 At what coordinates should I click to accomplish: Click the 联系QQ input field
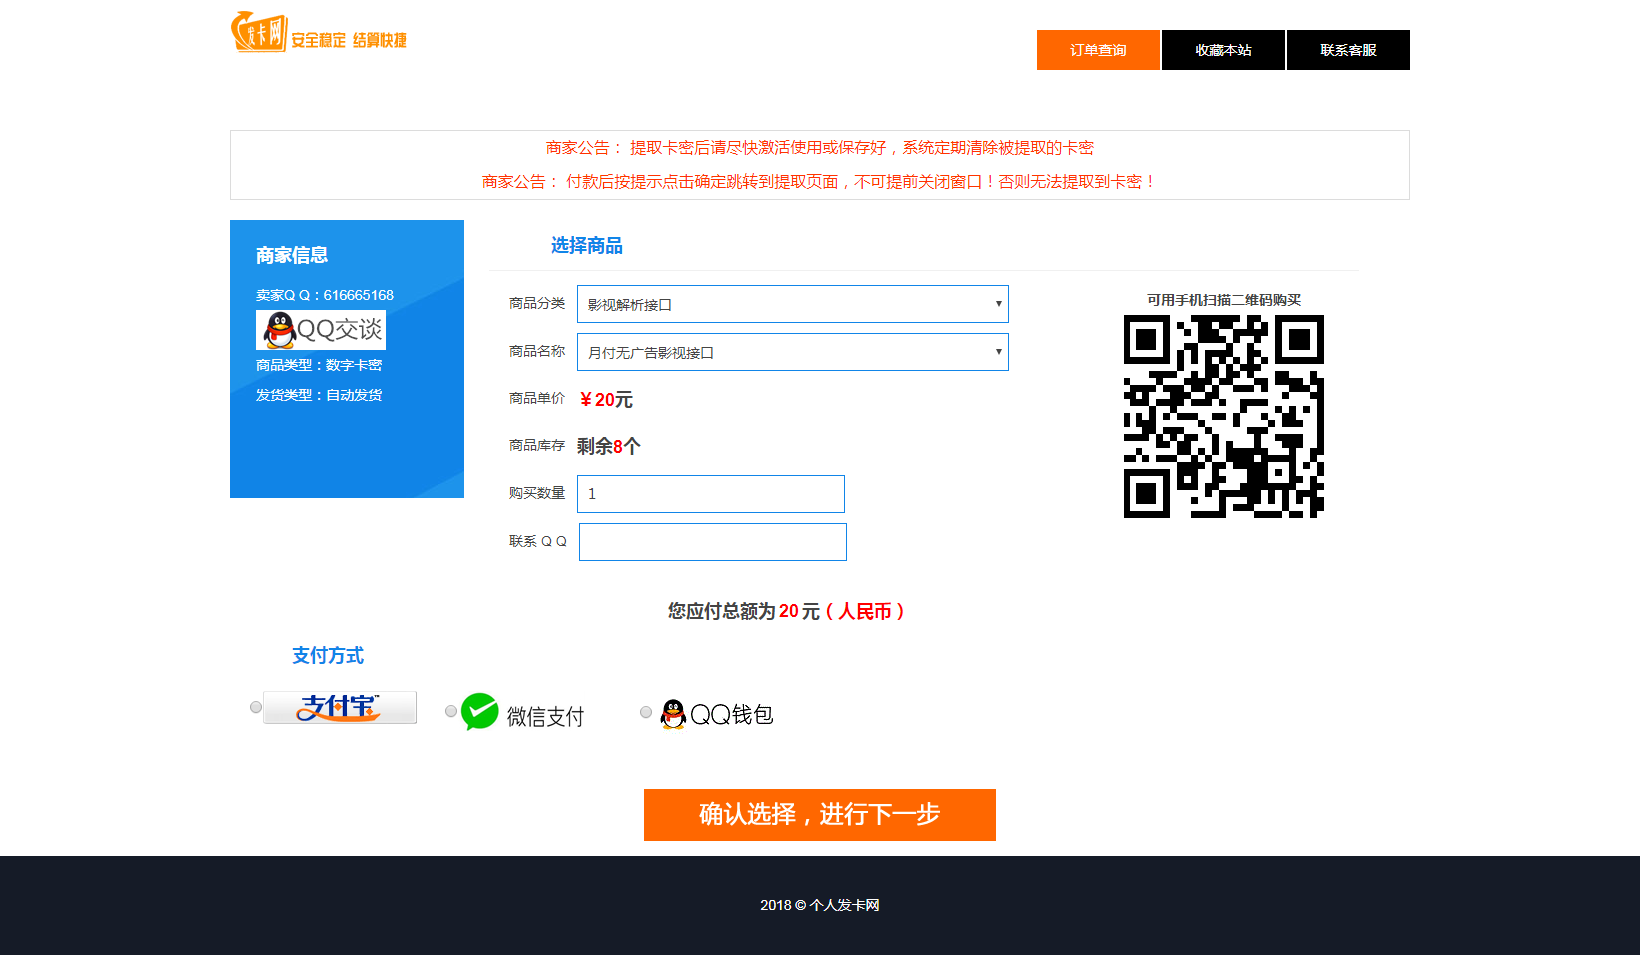[x=712, y=542]
